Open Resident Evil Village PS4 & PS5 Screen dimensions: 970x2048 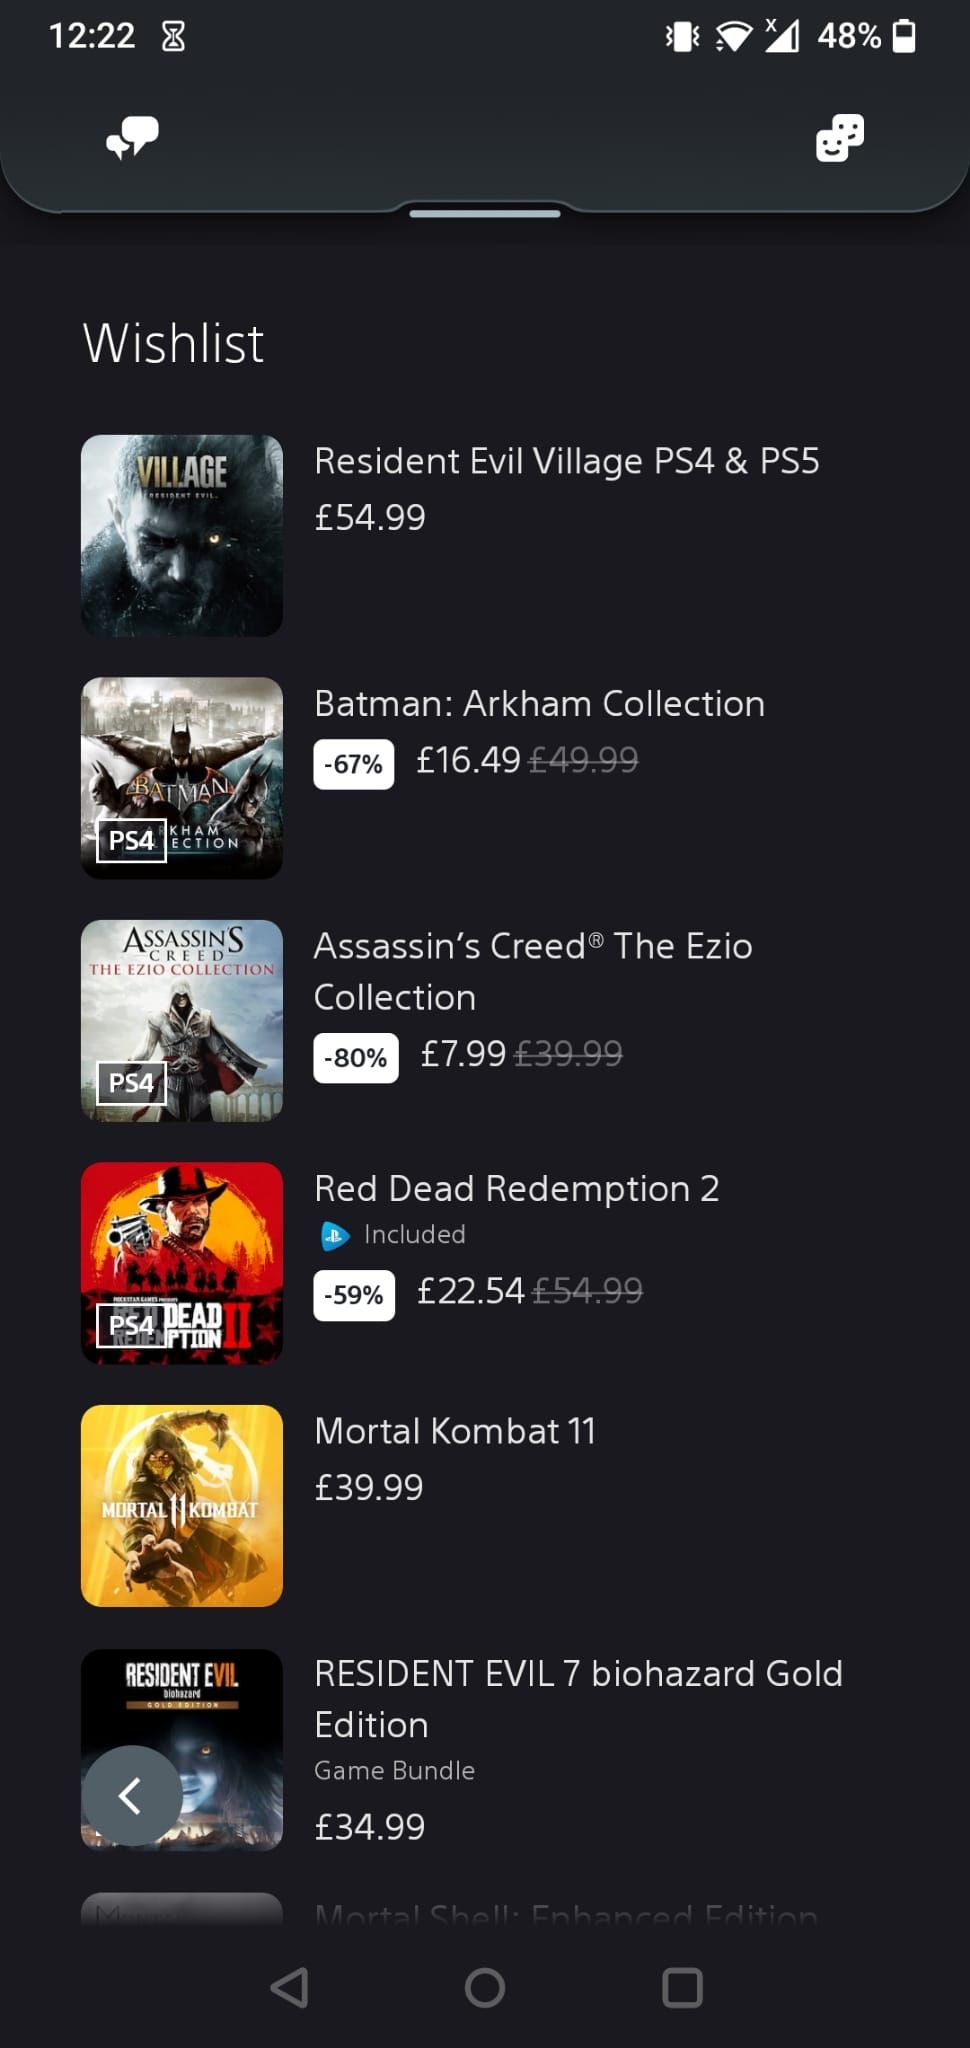pyautogui.click(x=566, y=462)
